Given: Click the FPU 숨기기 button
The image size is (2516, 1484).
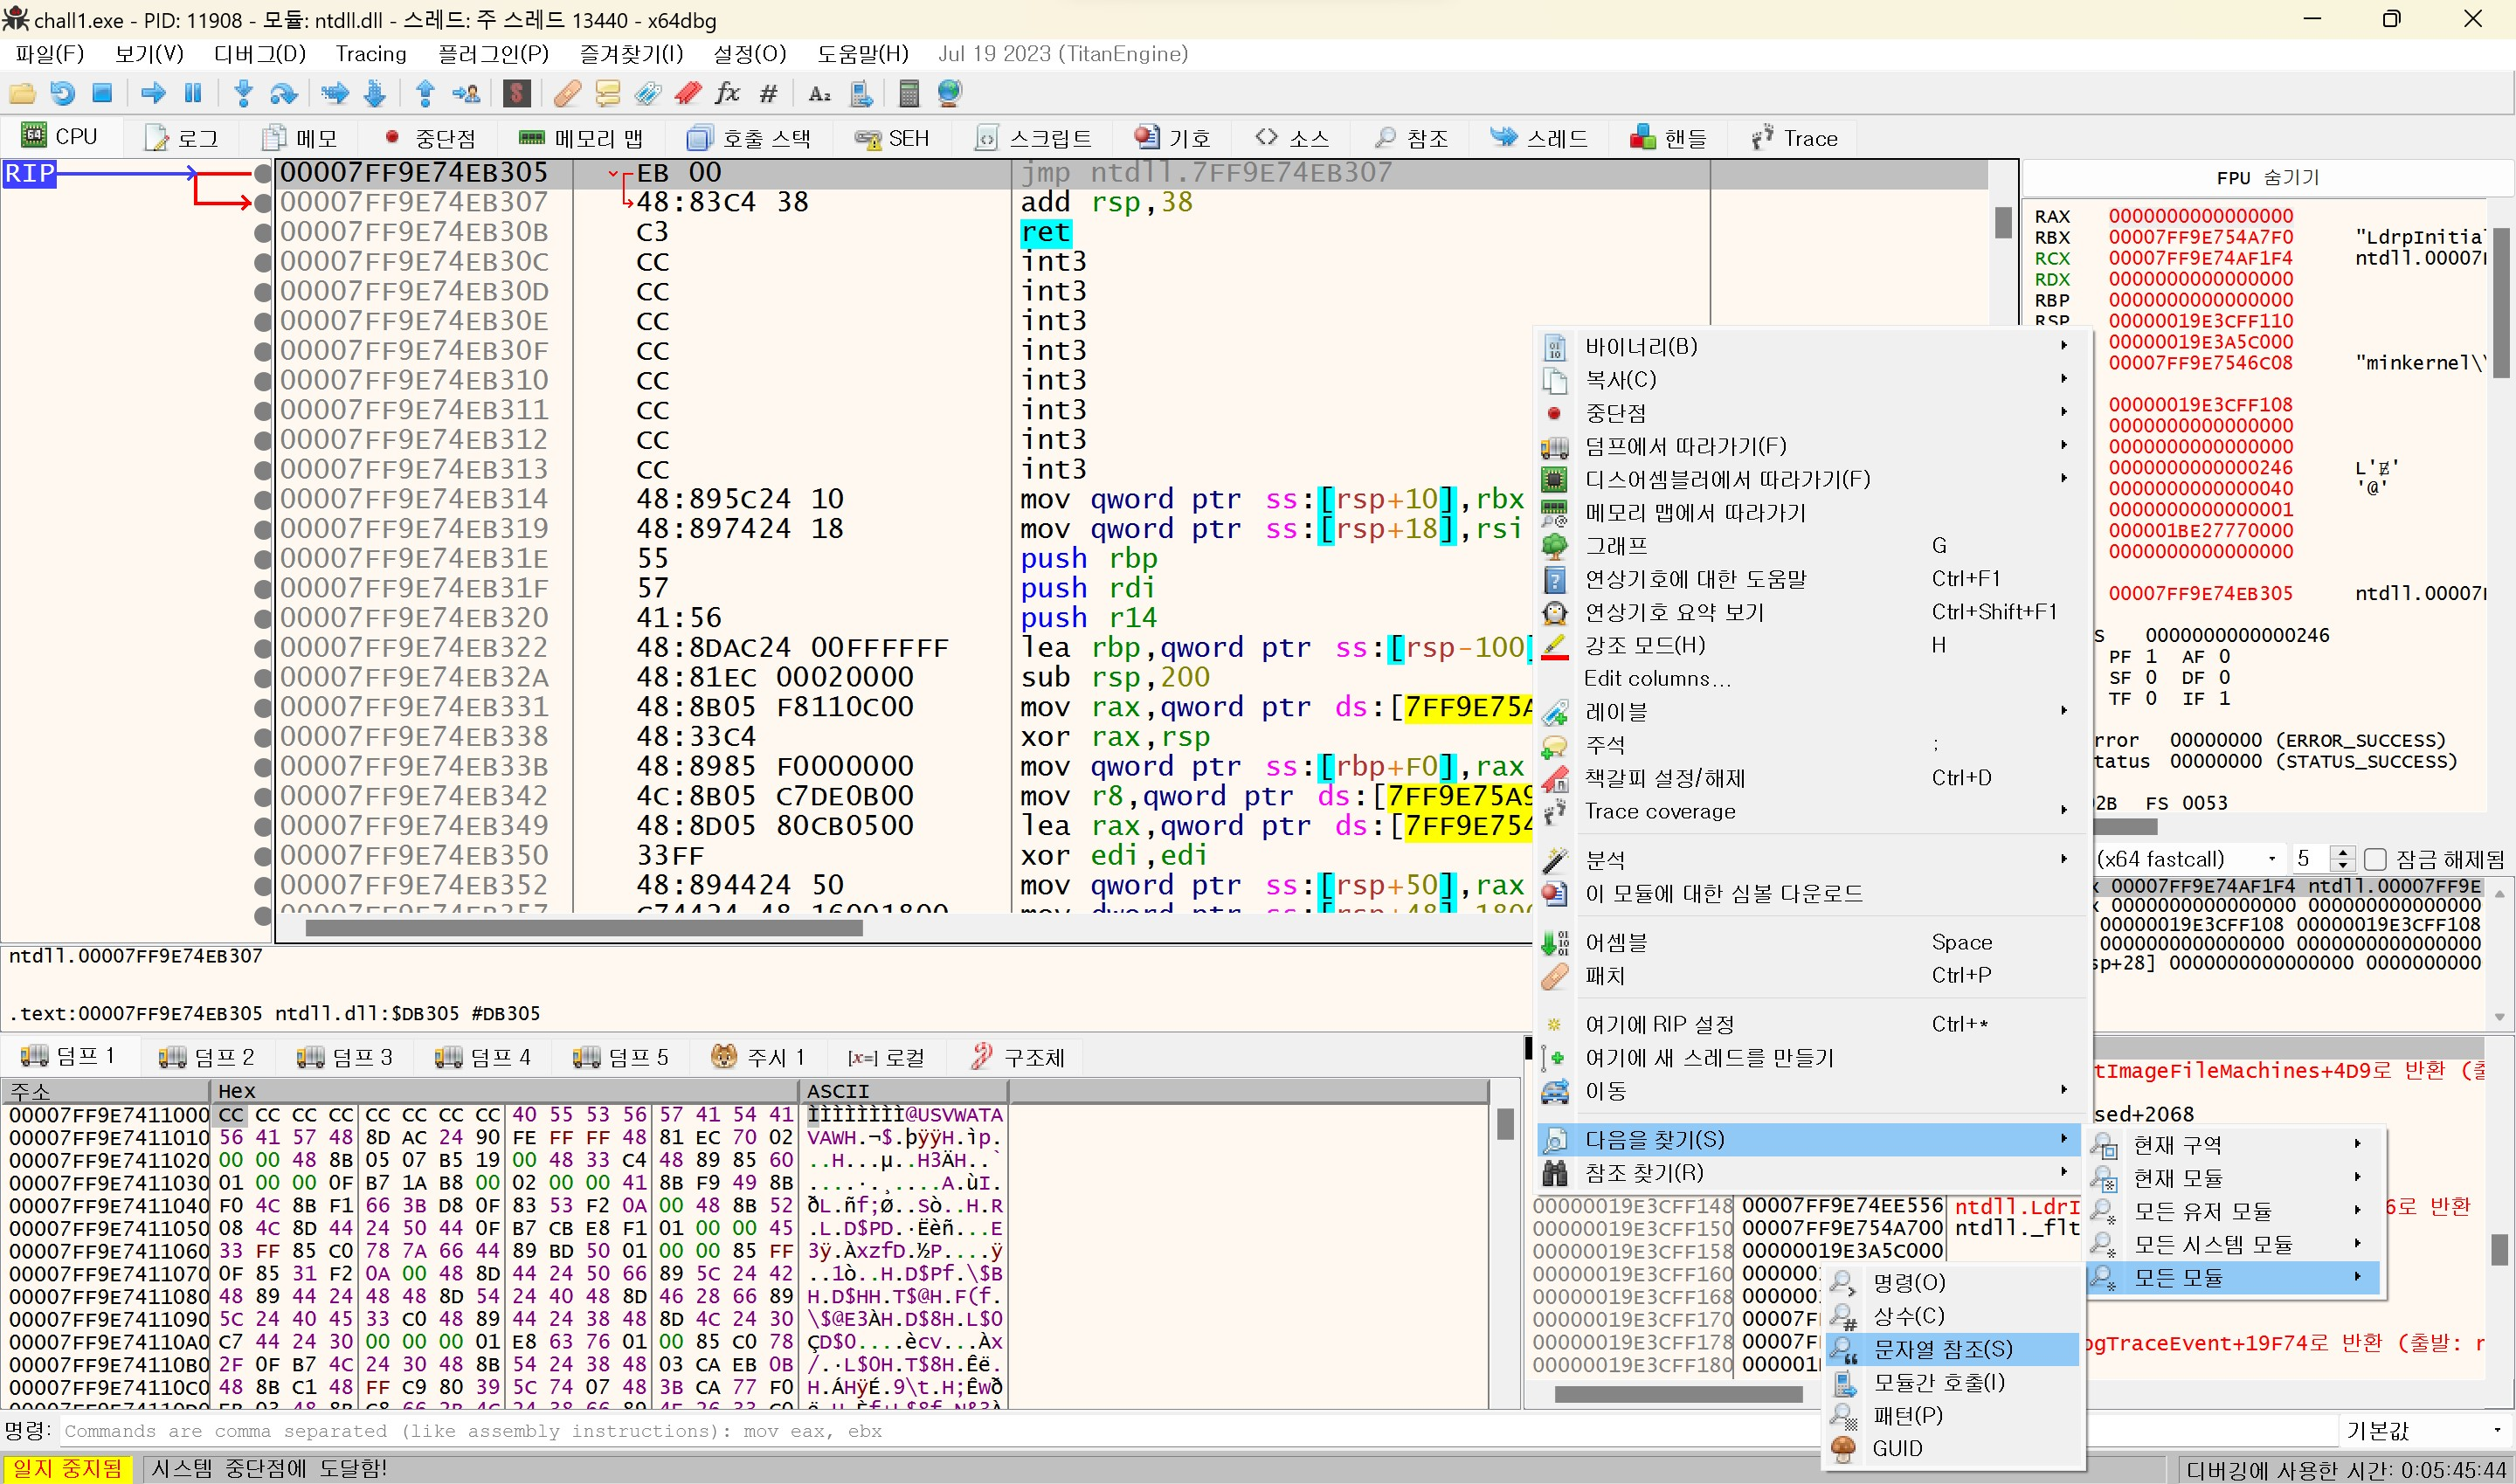Looking at the screenshot, I should click(2267, 177).
